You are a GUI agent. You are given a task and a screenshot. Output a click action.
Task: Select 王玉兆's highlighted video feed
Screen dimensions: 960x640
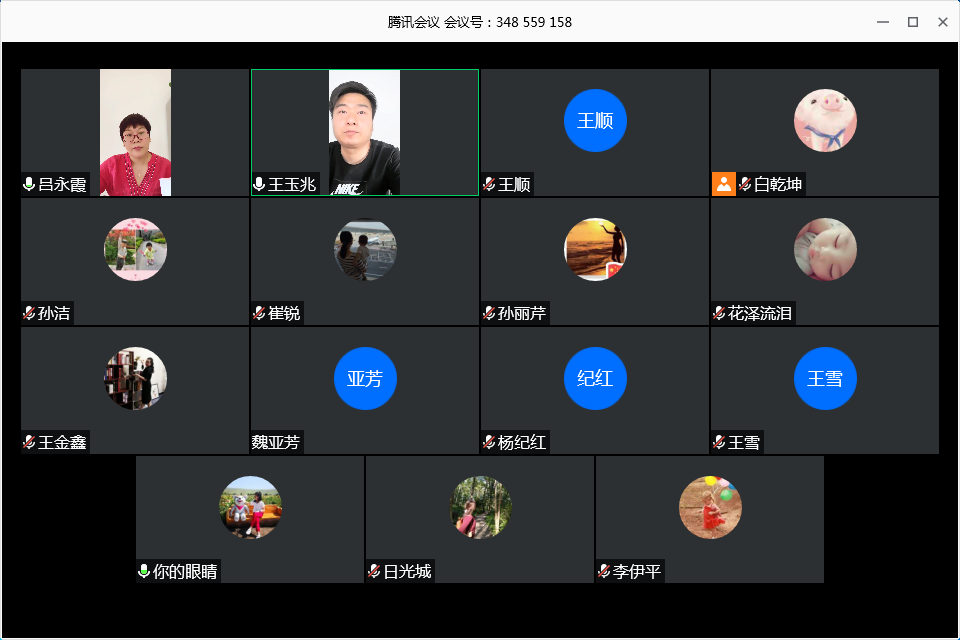[x=364, y=132]
